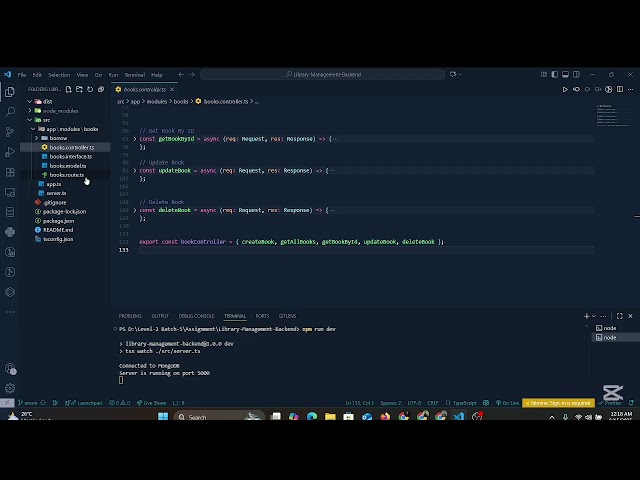This screenshot has height=480, width=640.
Task: Open package.json in Explorer
Action: [x=58, y=221]
